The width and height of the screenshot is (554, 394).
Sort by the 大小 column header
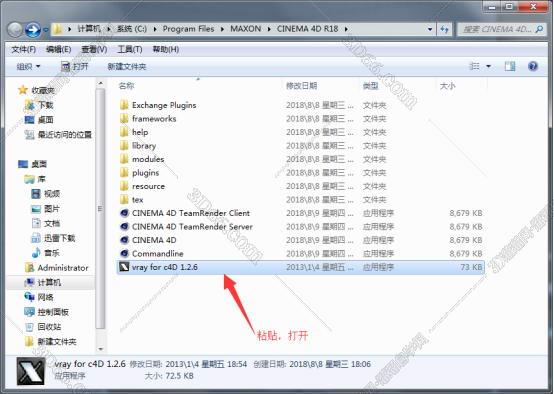point(447,86)
